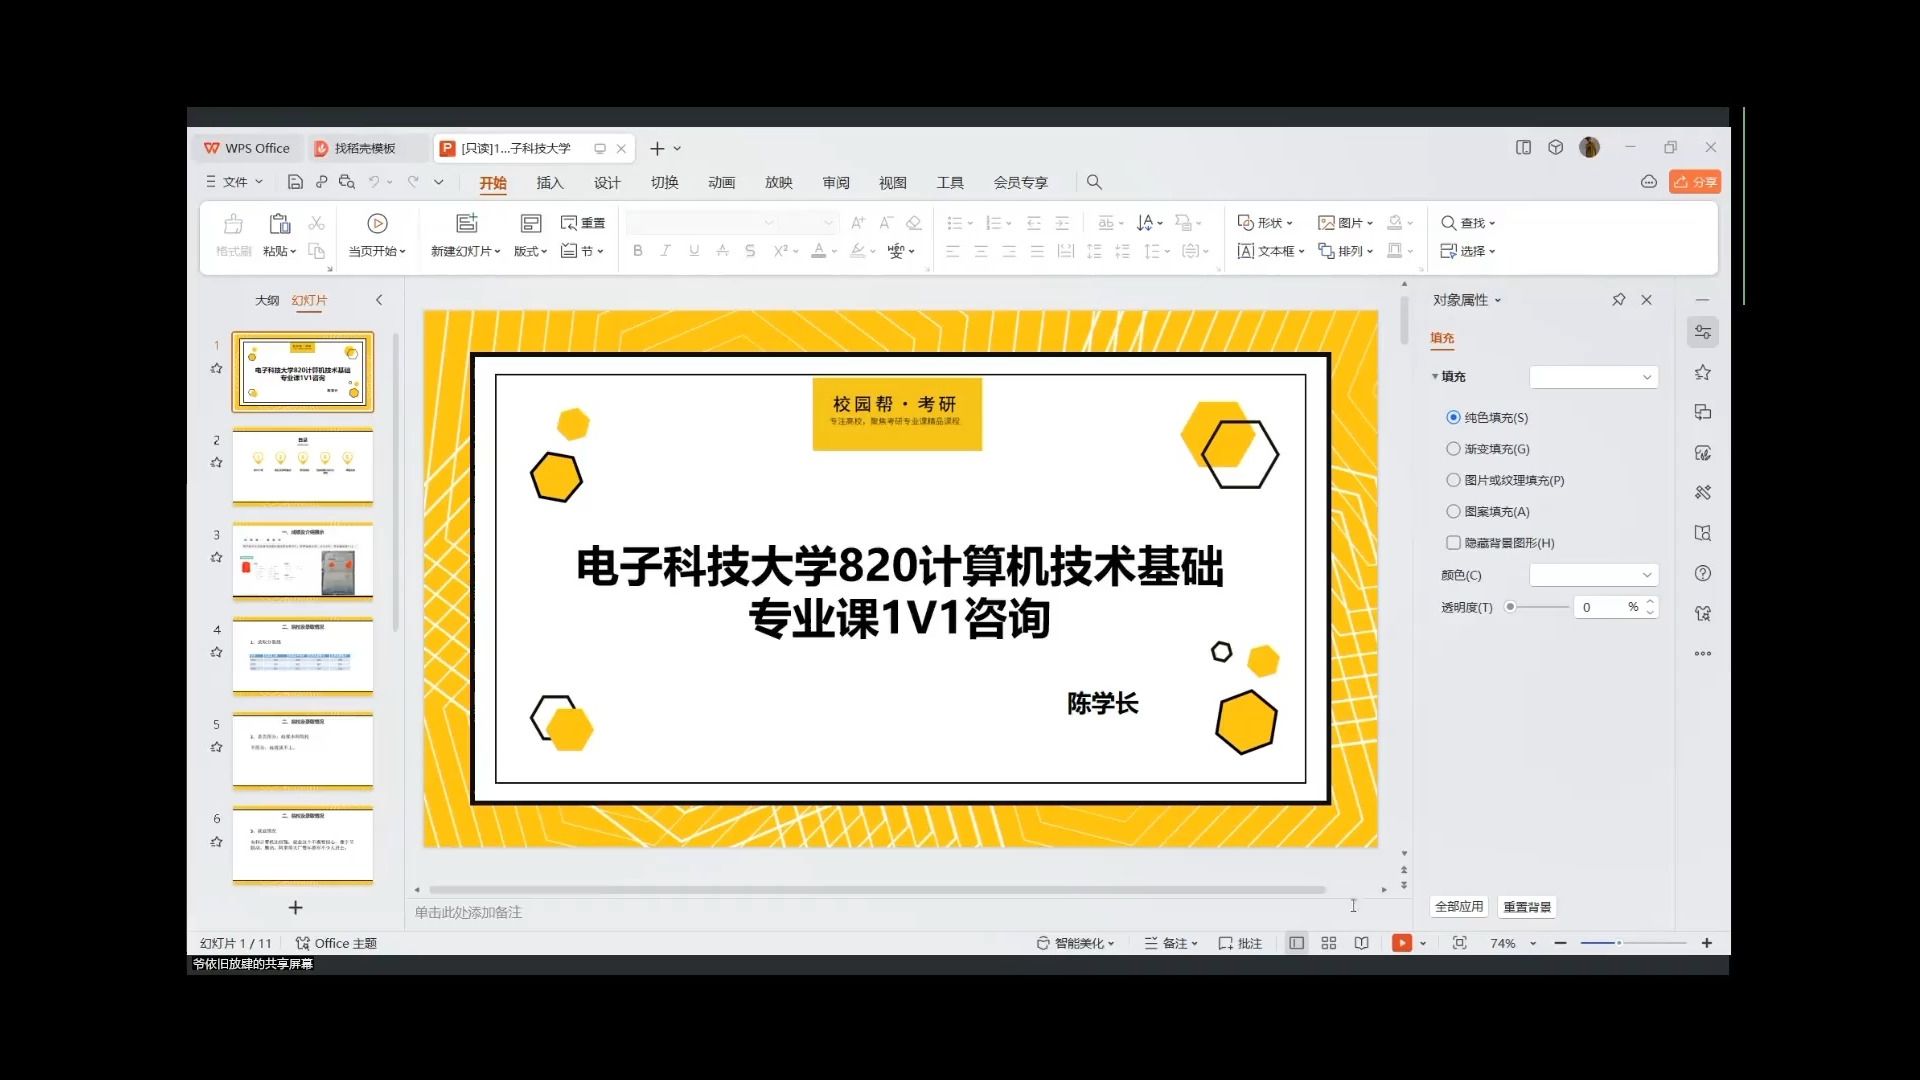Click the 全部应用 (Apply All) button

[x=1459, y=906]
